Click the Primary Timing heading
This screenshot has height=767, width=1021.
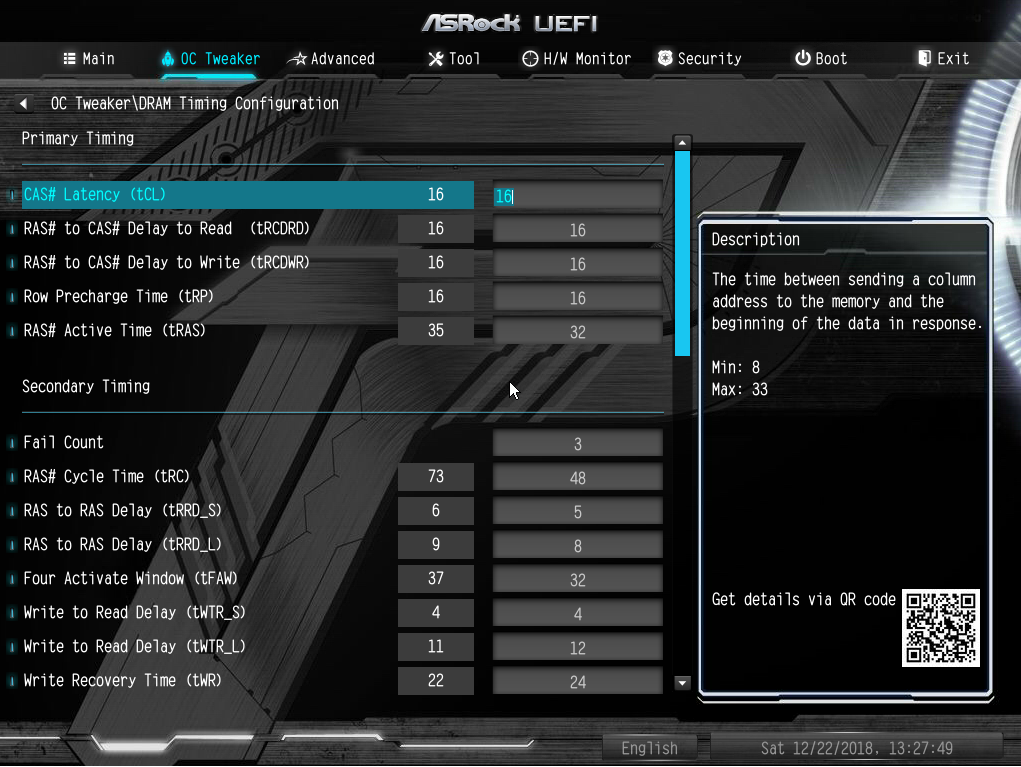(77, 138)
